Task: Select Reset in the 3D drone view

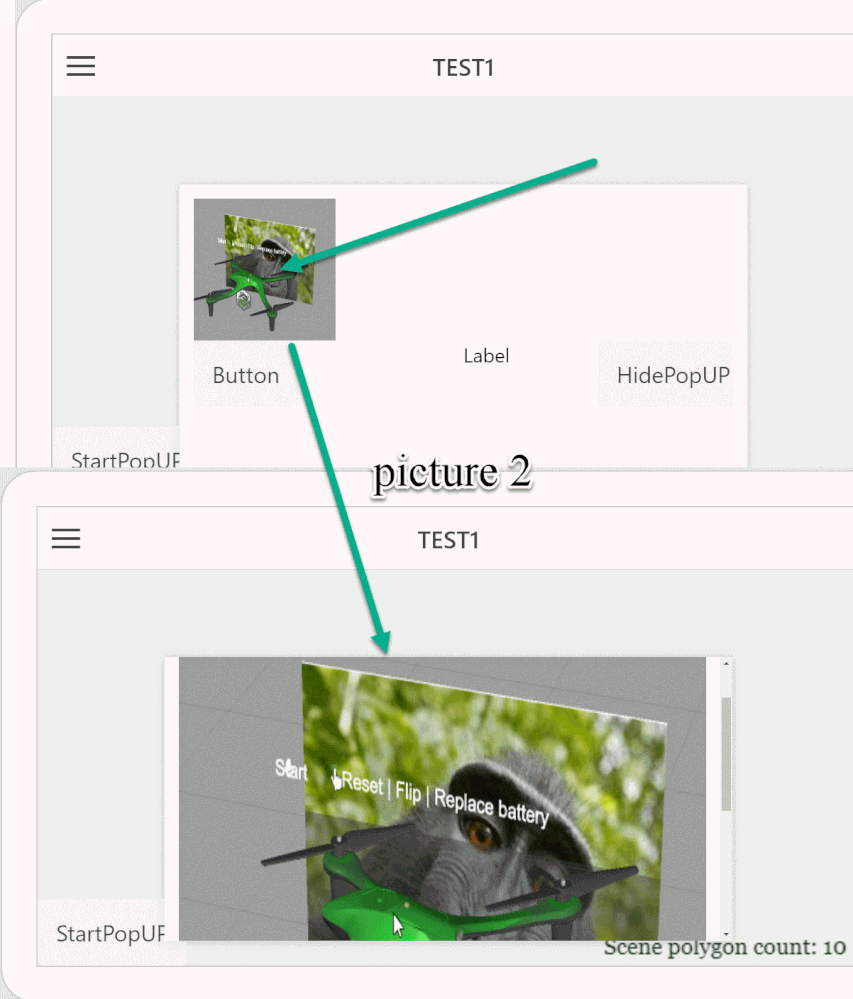Action: [x=361, y=783]
